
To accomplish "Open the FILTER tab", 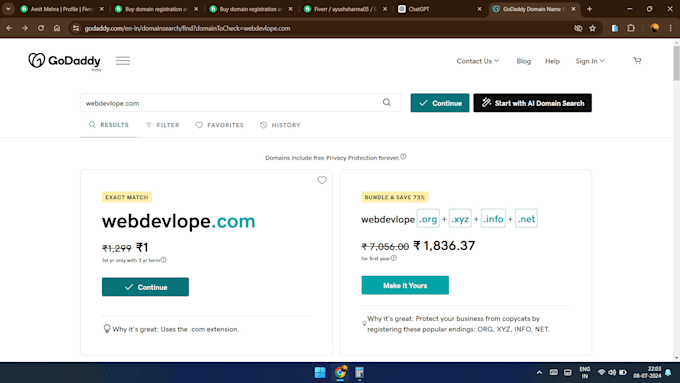I will coord(162,125).
